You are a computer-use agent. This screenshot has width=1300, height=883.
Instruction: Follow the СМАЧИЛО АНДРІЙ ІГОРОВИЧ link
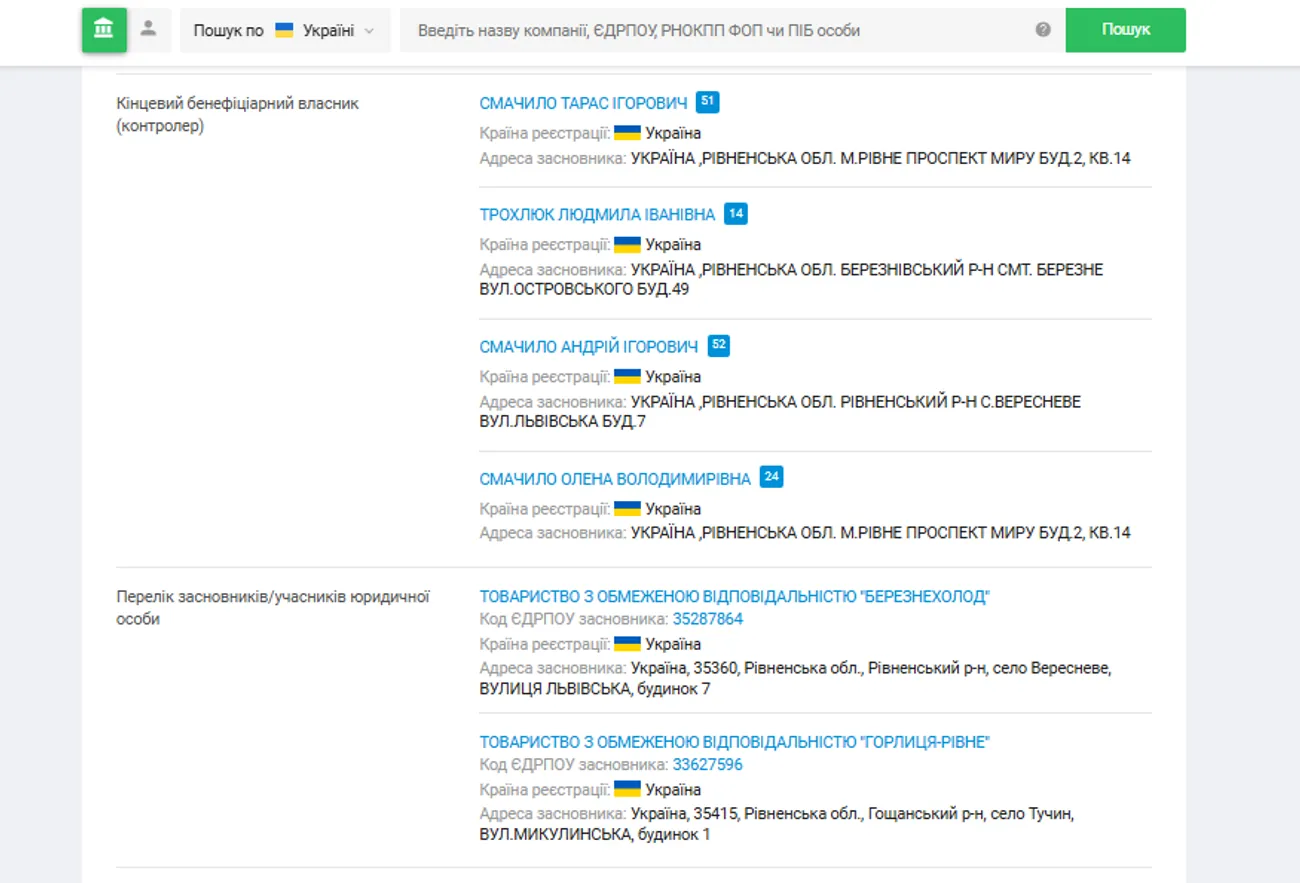(x=588, y=347)
